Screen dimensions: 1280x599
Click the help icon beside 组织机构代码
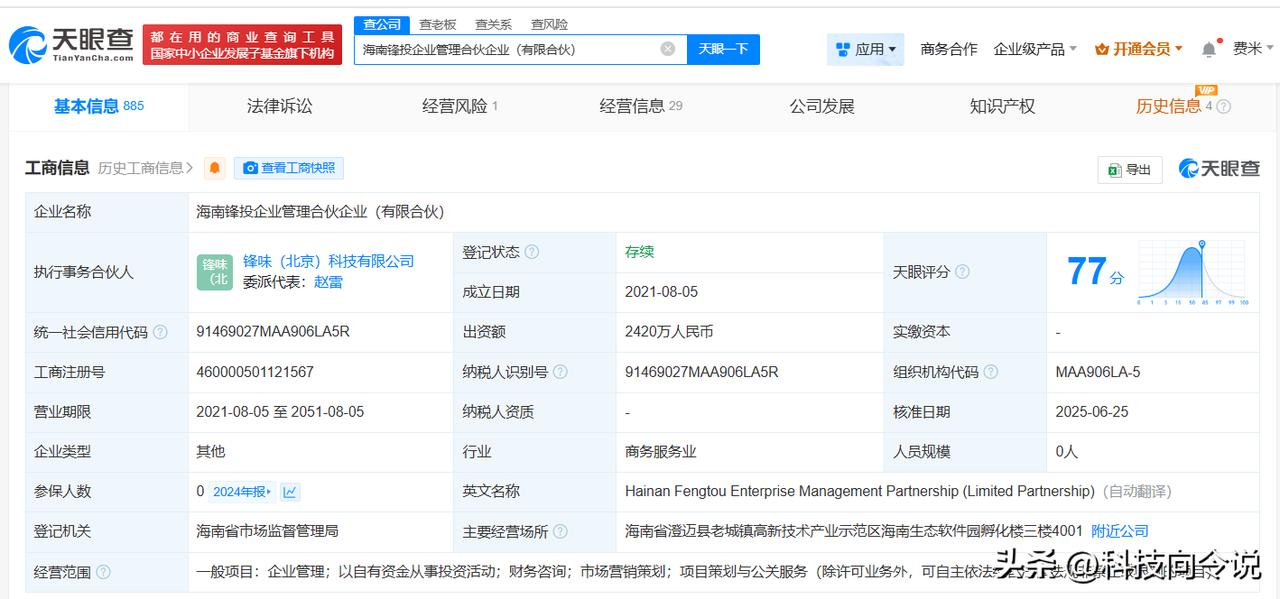[990, 372]
